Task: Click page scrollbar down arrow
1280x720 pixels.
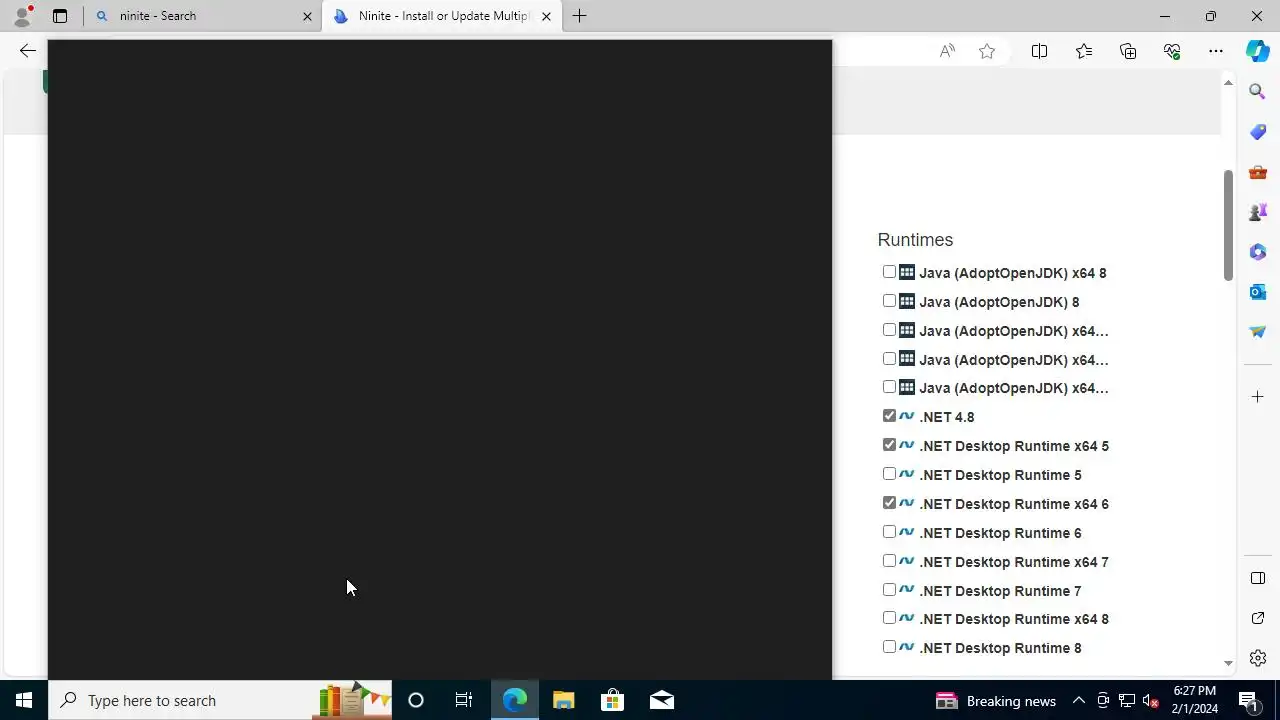Action: [x=1228, y=663]
